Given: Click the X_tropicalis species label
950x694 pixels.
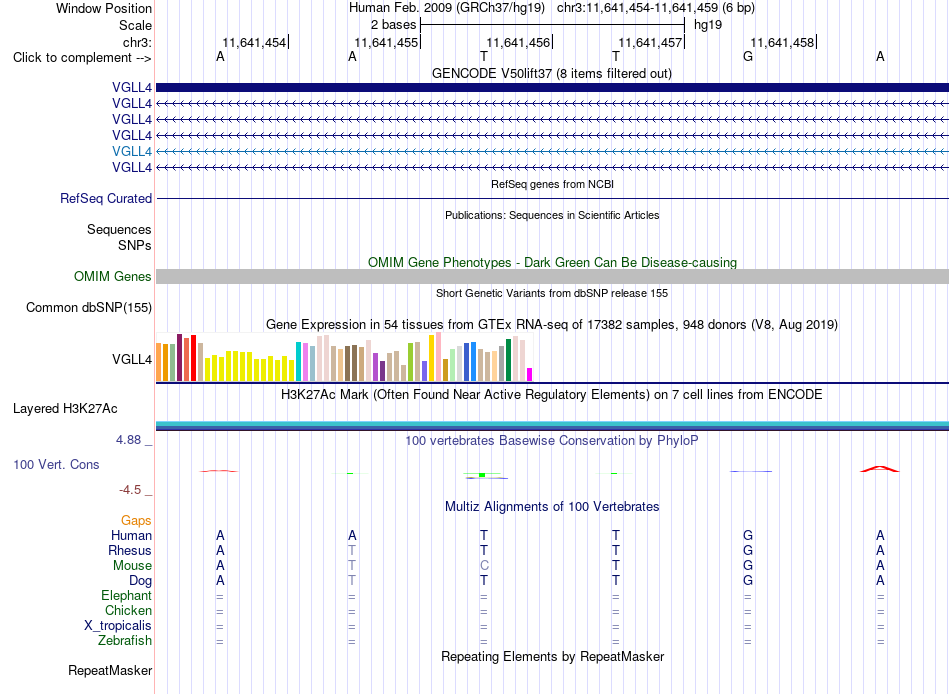Looking at the screenshot, I should (118, 626).
